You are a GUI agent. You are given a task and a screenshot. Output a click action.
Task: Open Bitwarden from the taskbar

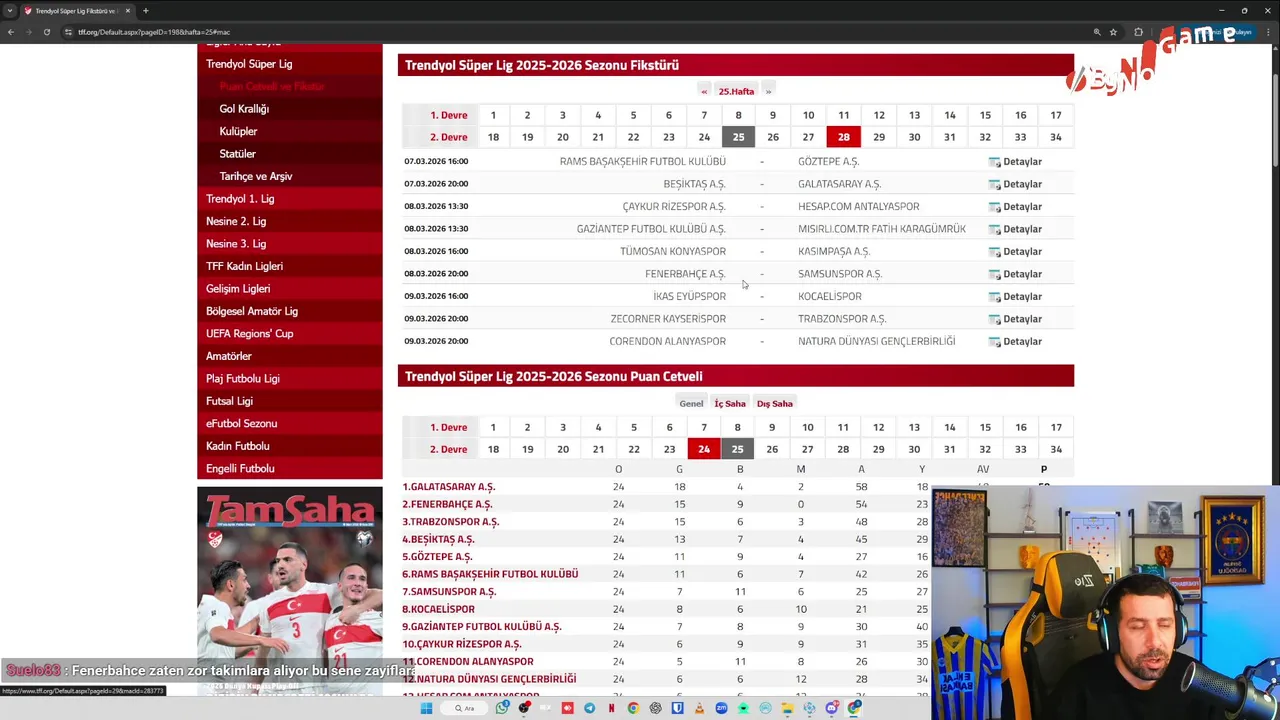(677, 708)
